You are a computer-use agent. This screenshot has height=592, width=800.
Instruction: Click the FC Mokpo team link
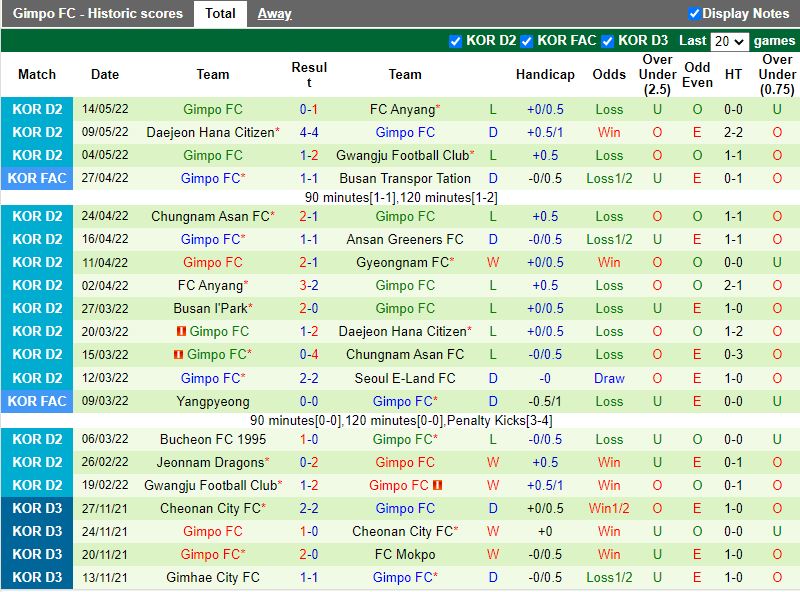click(405, 555)
